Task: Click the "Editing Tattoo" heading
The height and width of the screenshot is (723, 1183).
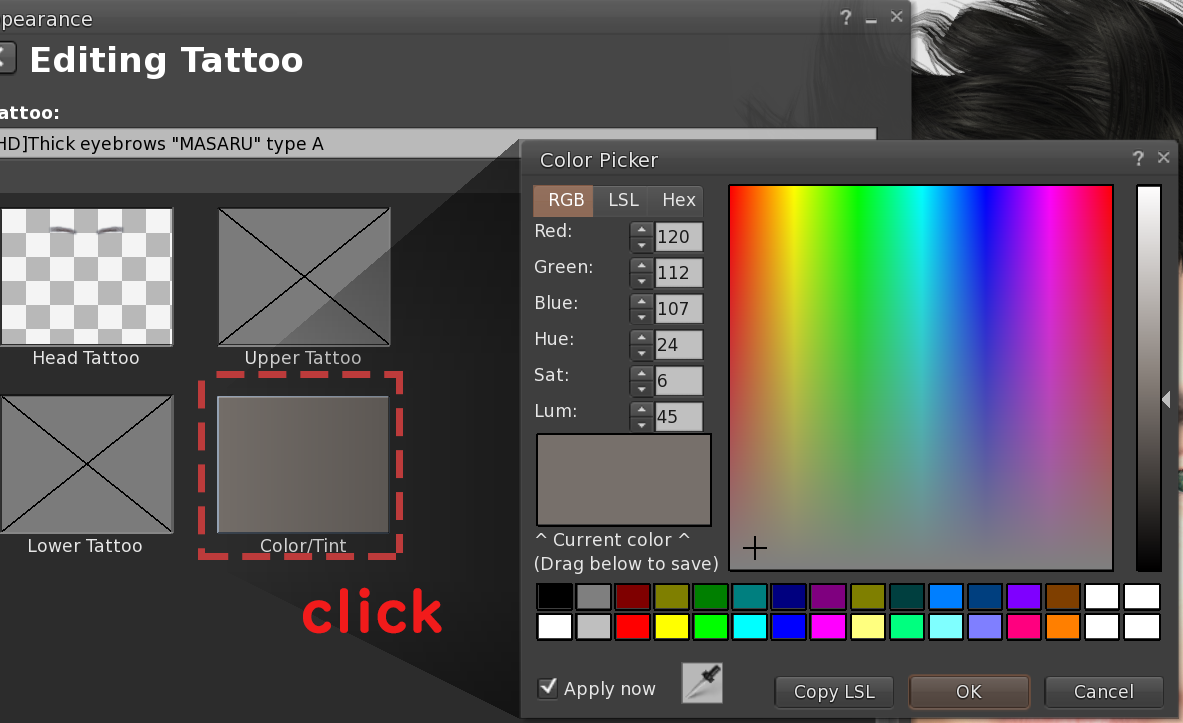Action: [166, 60]
